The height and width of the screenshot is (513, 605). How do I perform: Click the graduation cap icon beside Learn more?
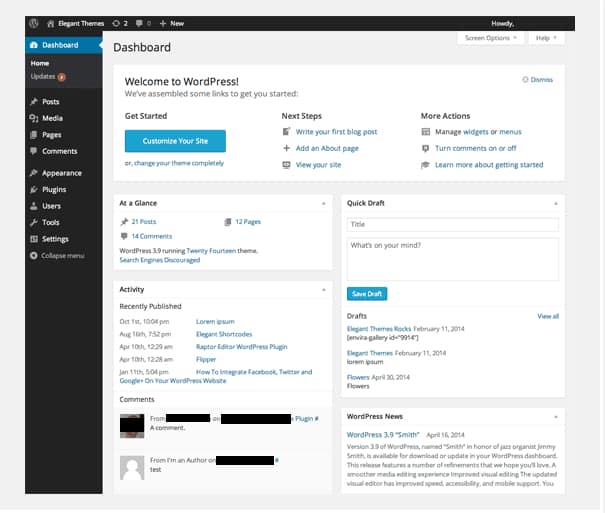(425, 165)
